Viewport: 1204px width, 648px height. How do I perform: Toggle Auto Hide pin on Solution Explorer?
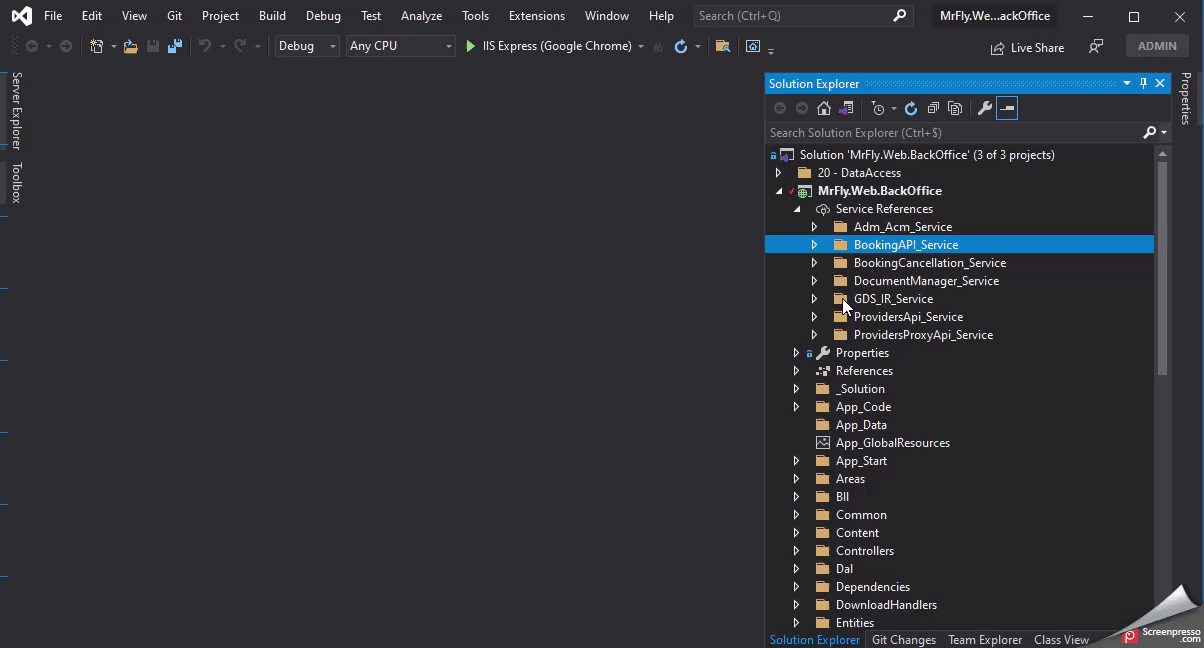tap(1144, 84)
